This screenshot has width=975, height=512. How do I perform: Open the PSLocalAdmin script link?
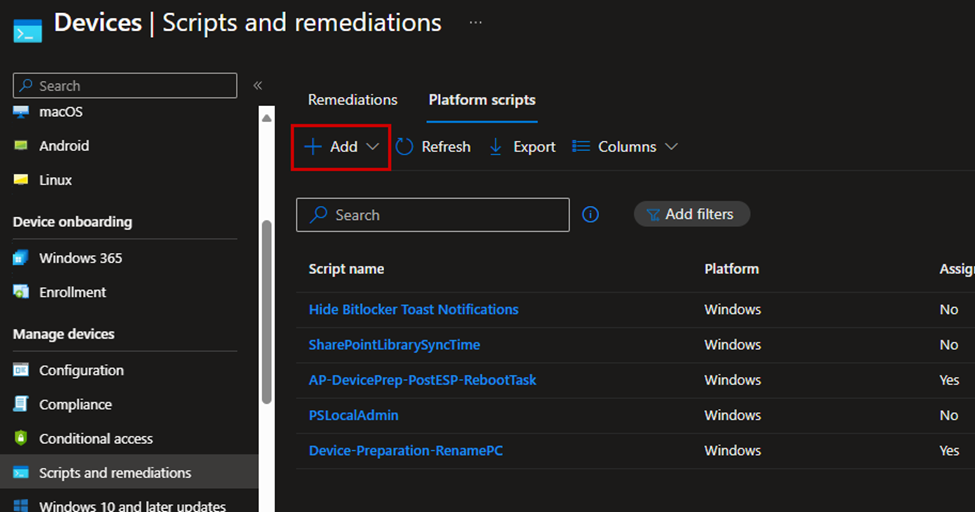353,415
